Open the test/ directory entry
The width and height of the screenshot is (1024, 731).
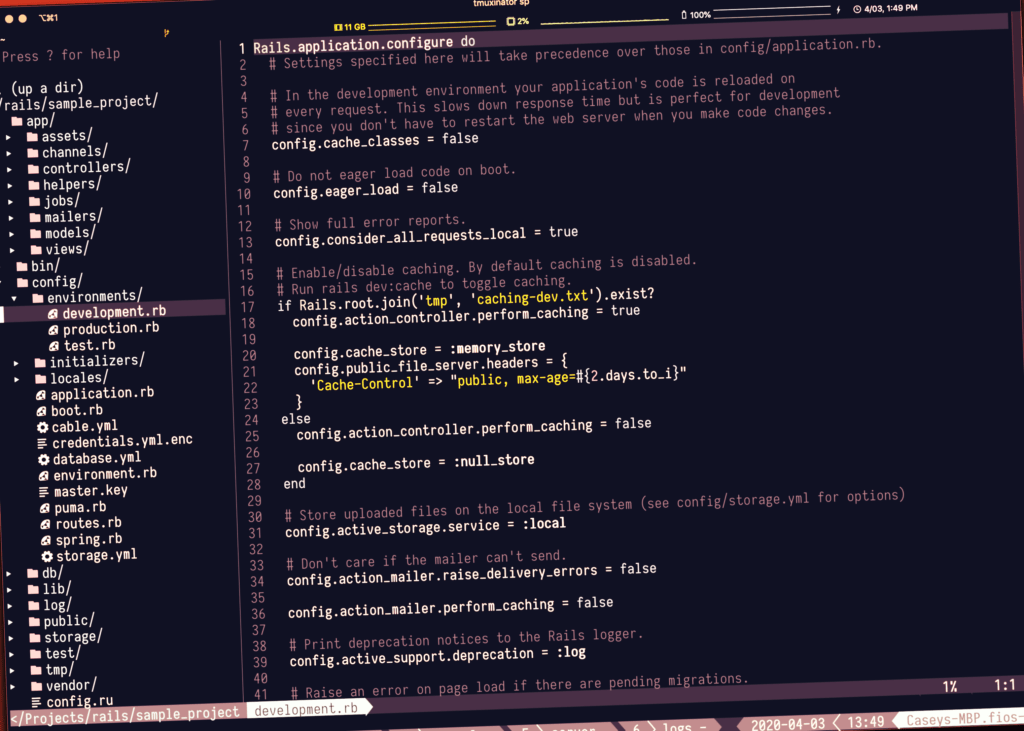click(63, 653)
